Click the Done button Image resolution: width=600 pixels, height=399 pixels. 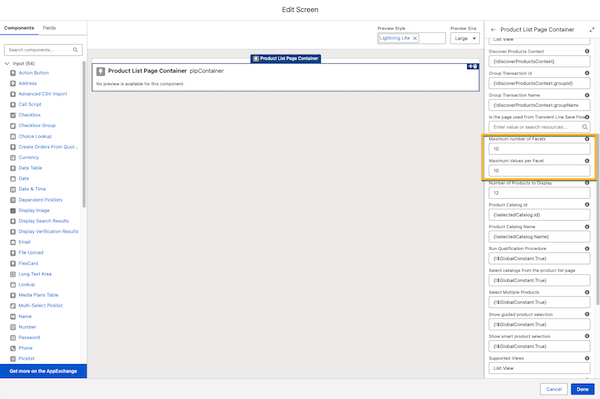[582, 389]
